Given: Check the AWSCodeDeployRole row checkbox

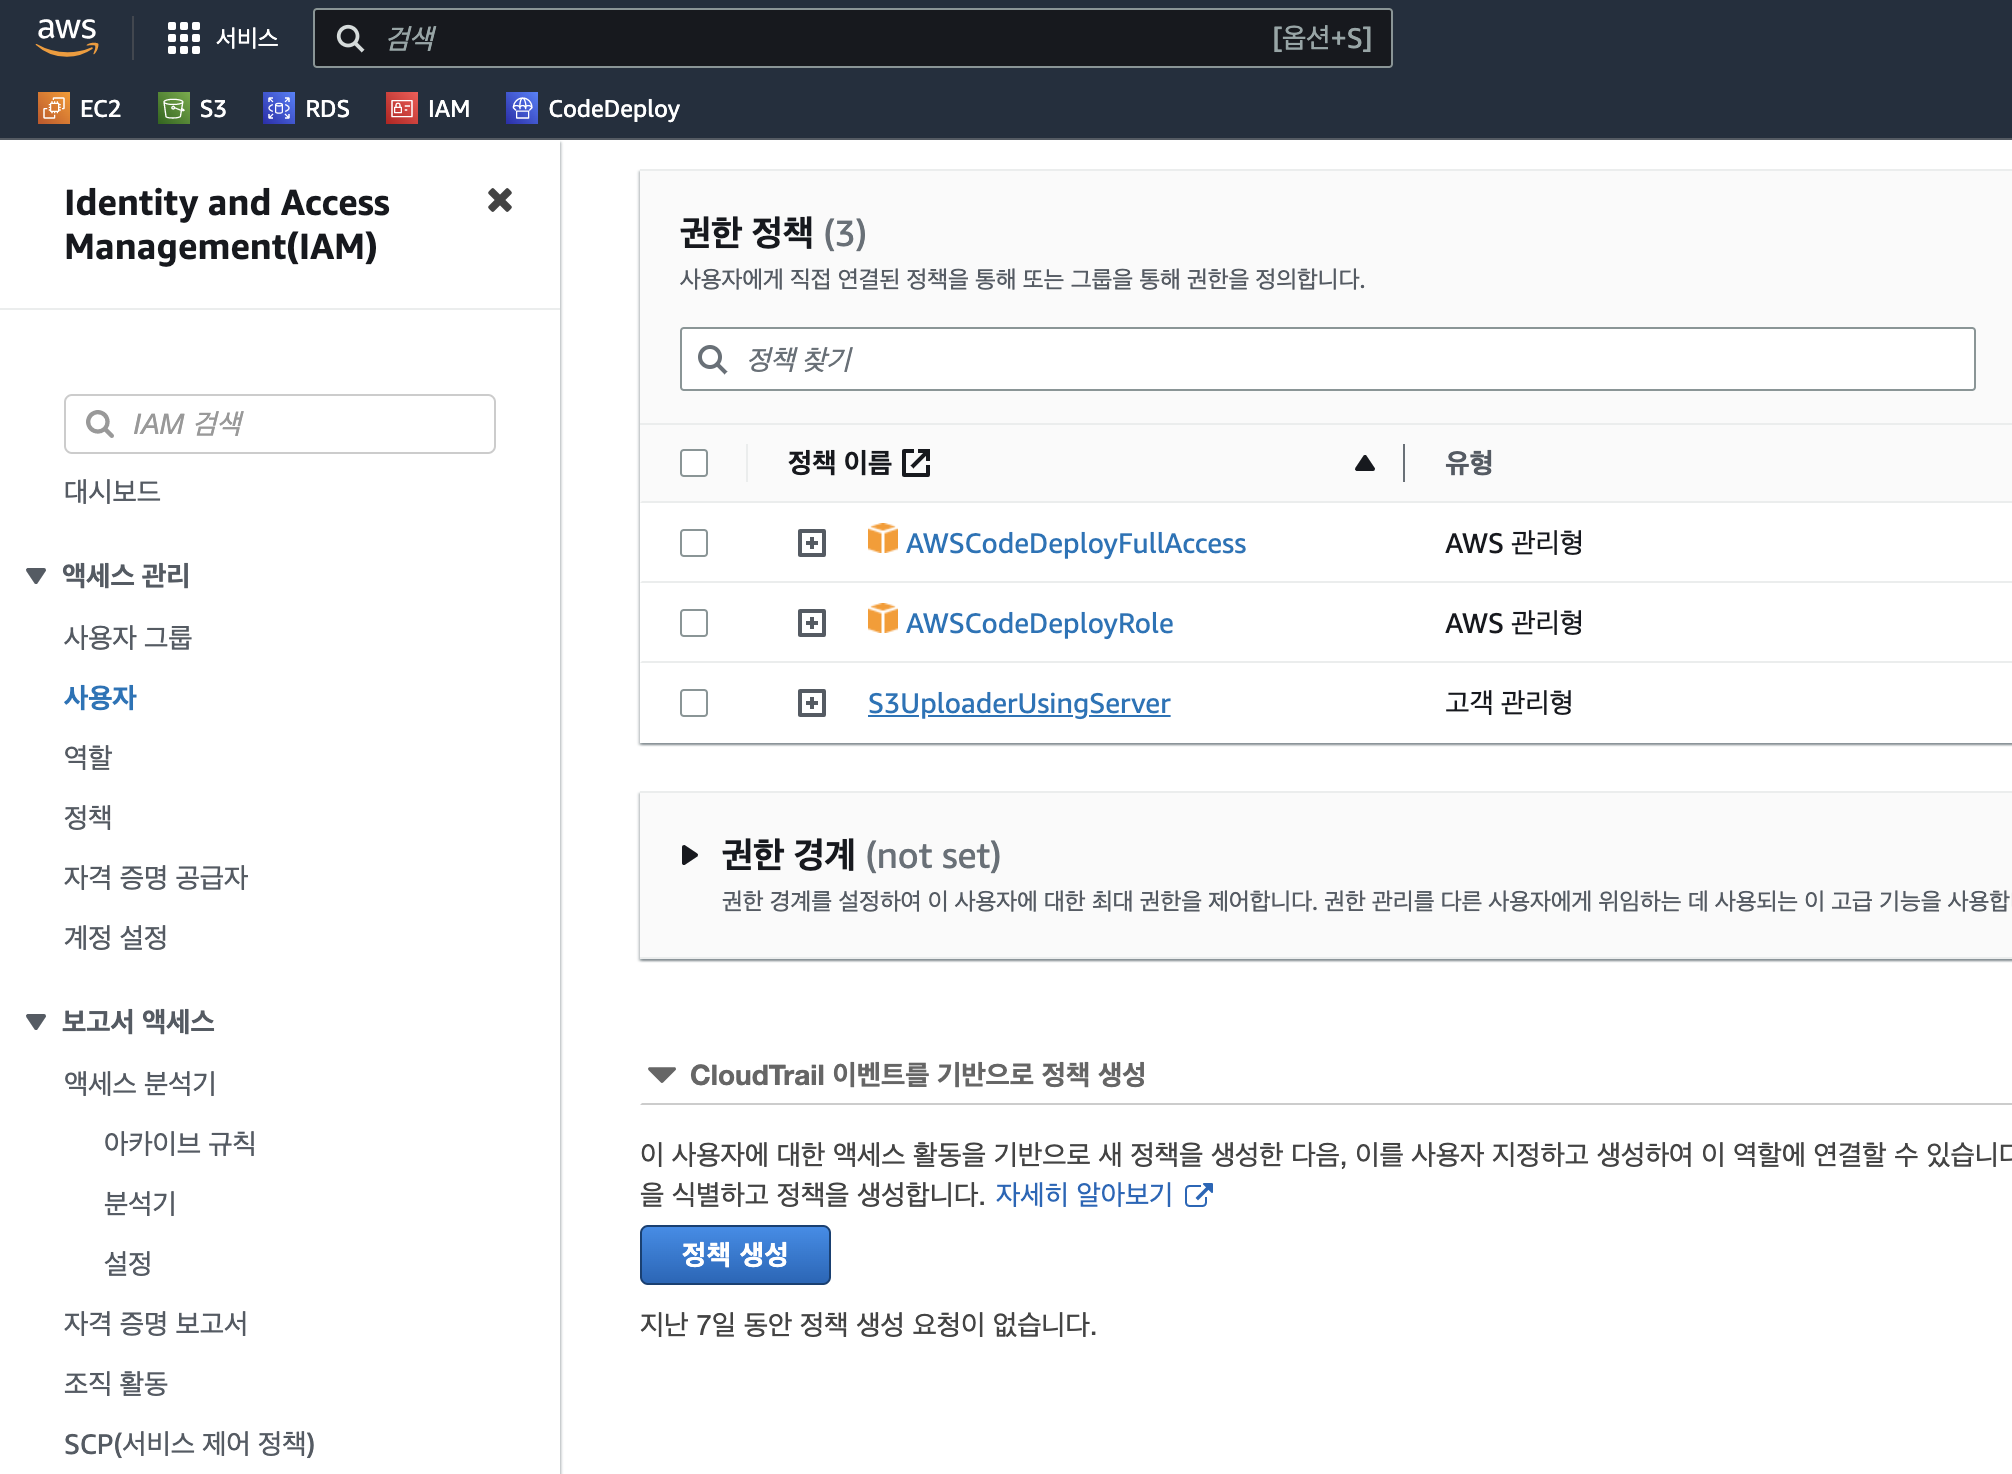Looking at the screenshot, I should (694, 623).
